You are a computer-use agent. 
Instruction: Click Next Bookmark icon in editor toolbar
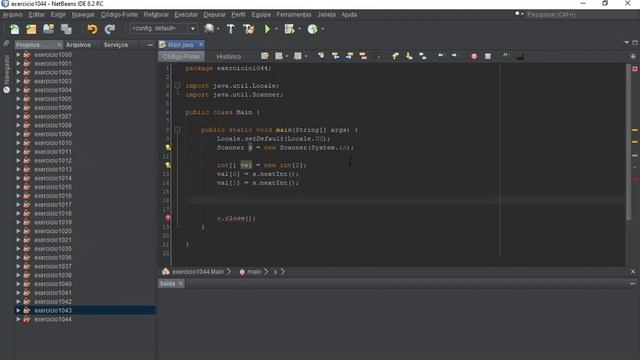(409, 56)
